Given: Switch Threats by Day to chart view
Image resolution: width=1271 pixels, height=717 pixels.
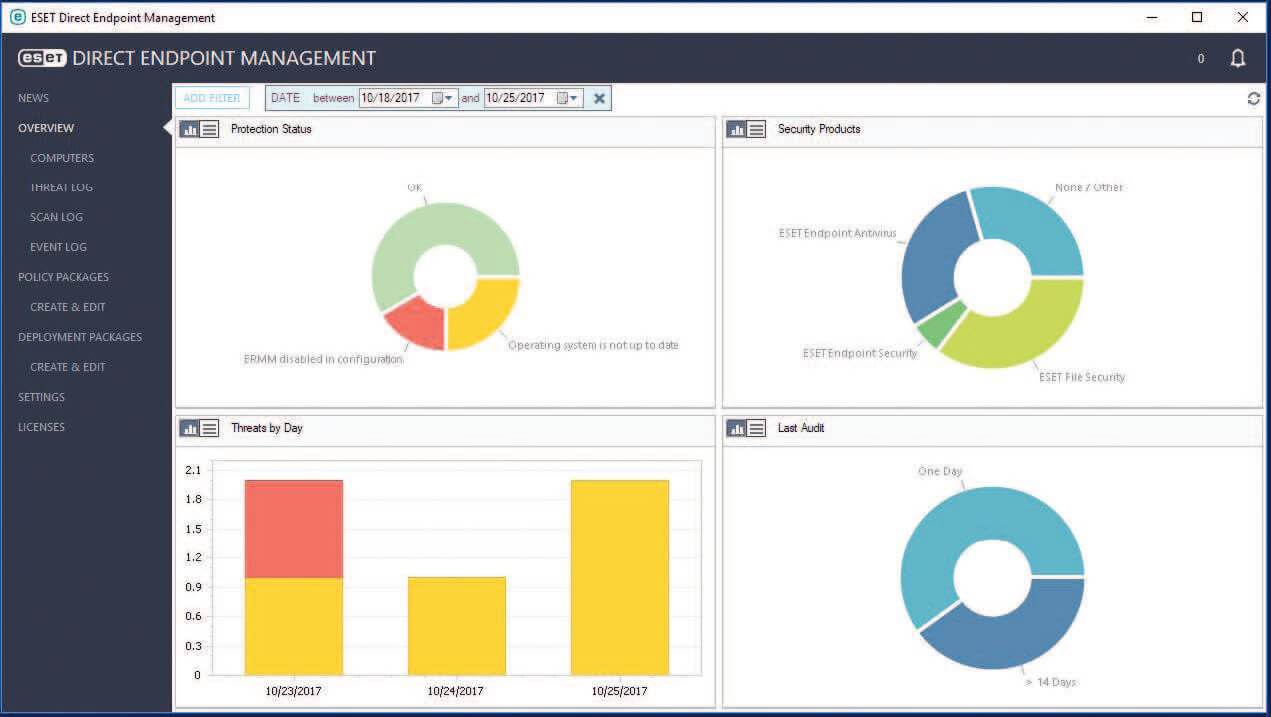Looking at the screenshot, I should point(189,428).
